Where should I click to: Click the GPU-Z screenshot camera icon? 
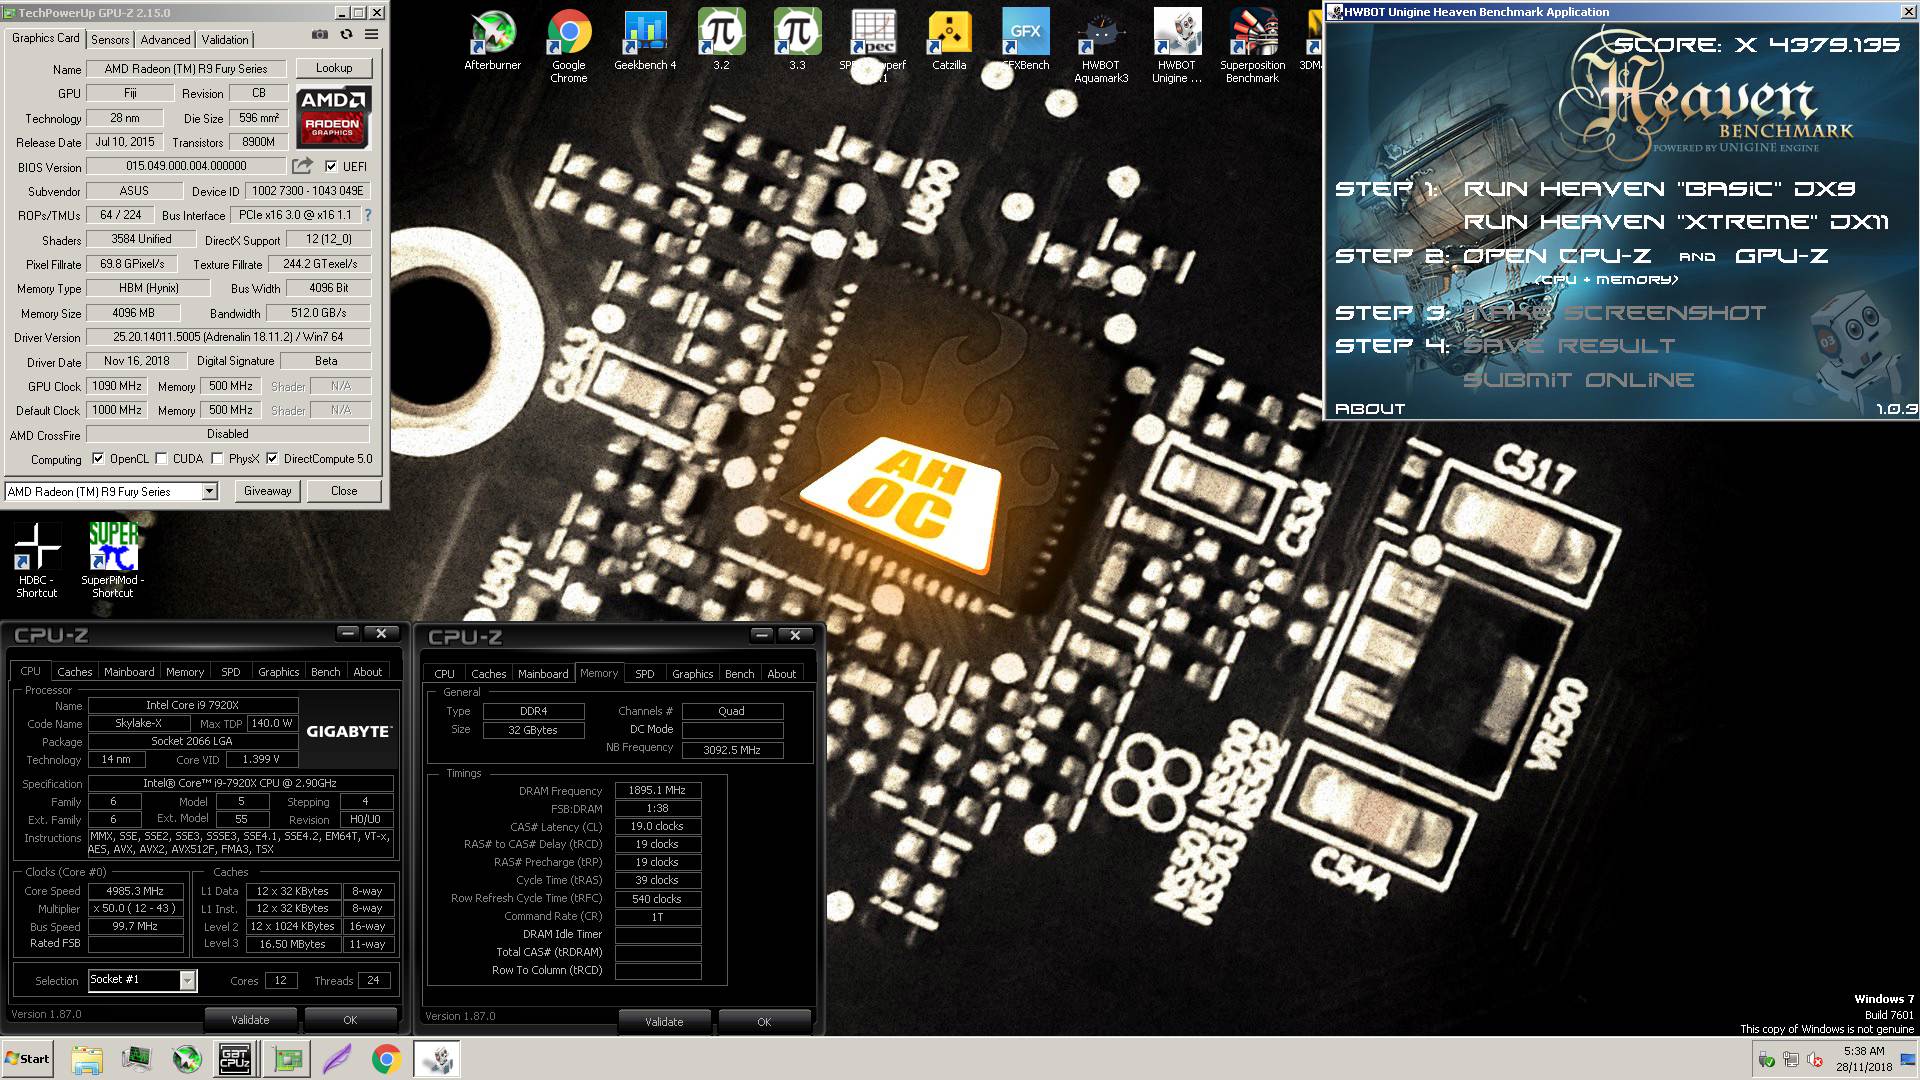319,35
